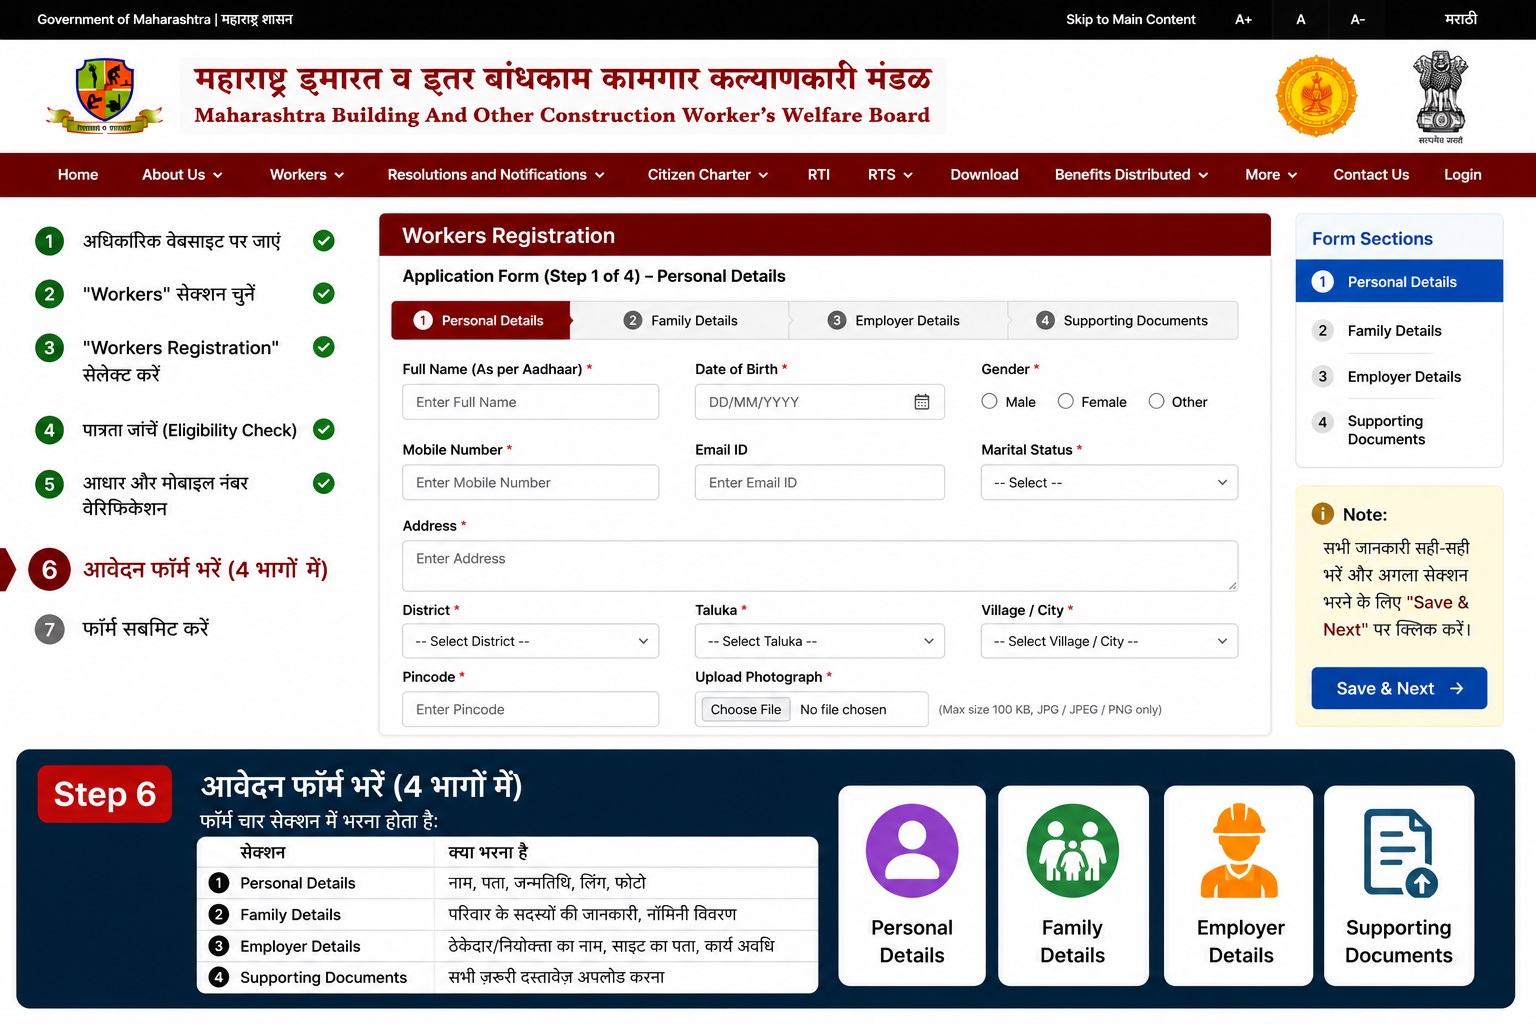
Task: Click the आवेदन फॉर्म भरें (4 भागों में) sidebar step
Action: tap(205, 569)
